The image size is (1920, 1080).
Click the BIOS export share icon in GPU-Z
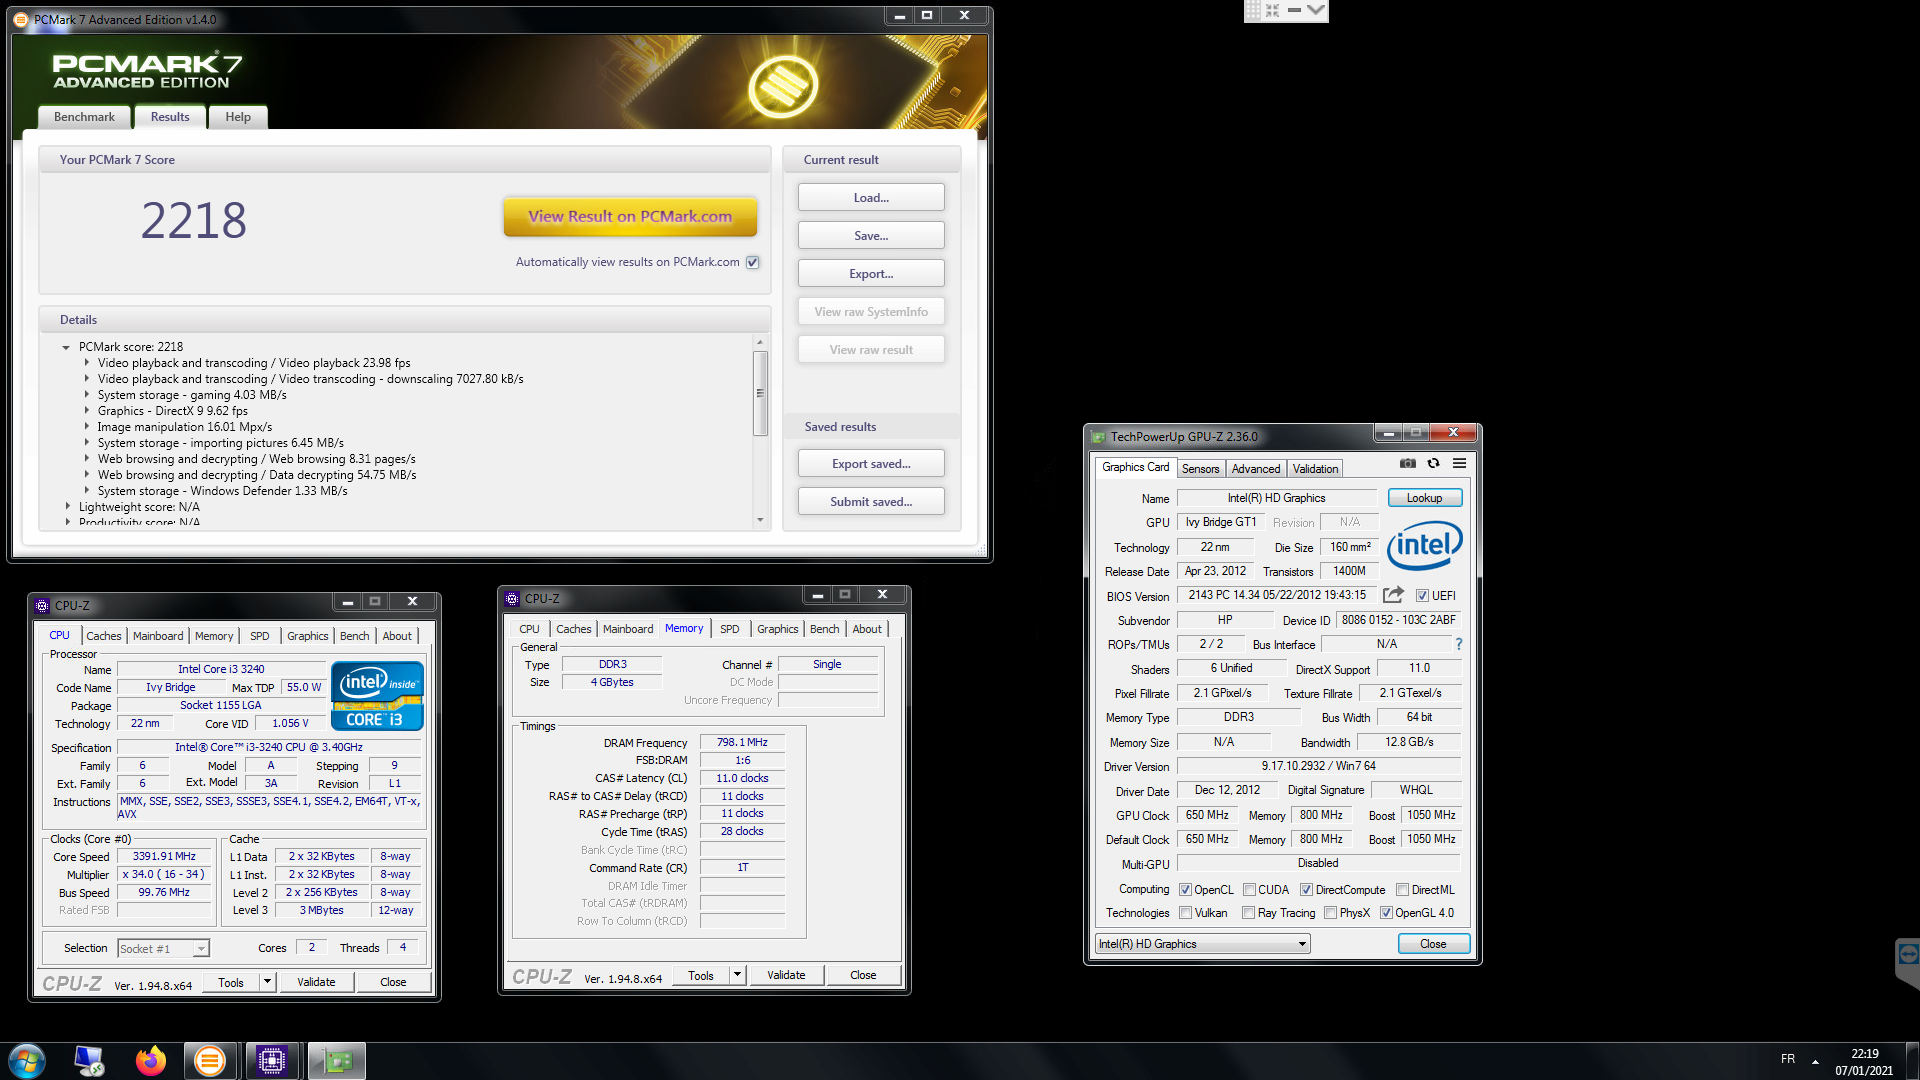1393,595
